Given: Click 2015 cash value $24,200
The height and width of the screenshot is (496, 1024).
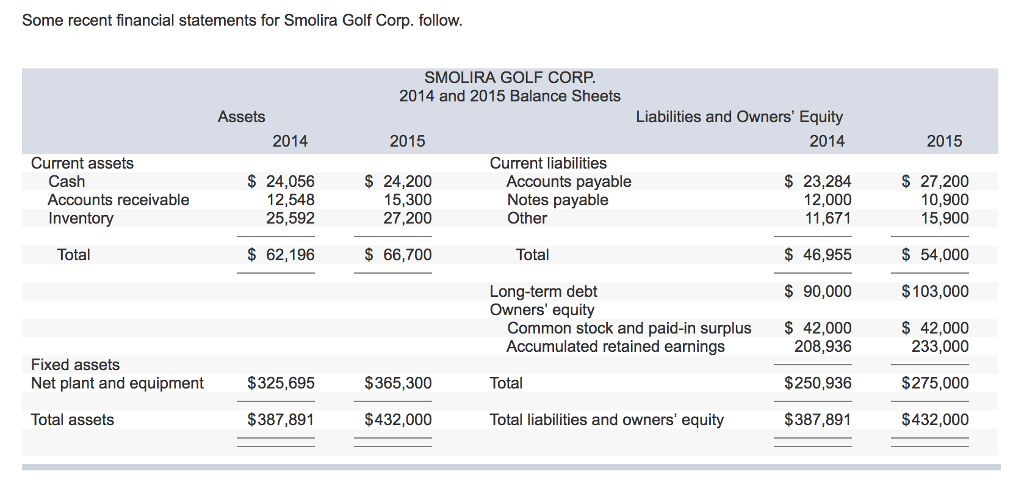Looking at the screenshot, I should point(398,181).
